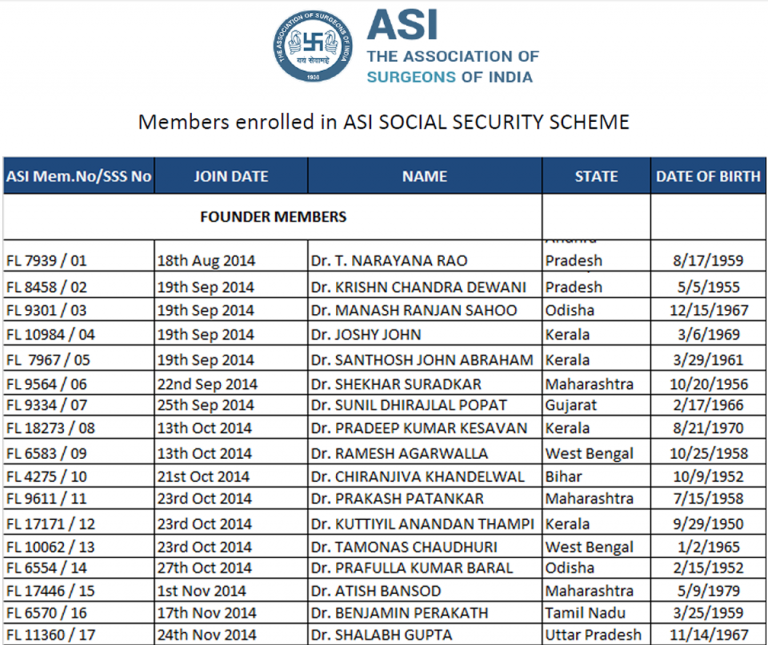Image resolution: width=768 pixels, height=645 pixels.
Task: Click the FOUNDER MEMBERS section row
Action: (x=273, y=216)
